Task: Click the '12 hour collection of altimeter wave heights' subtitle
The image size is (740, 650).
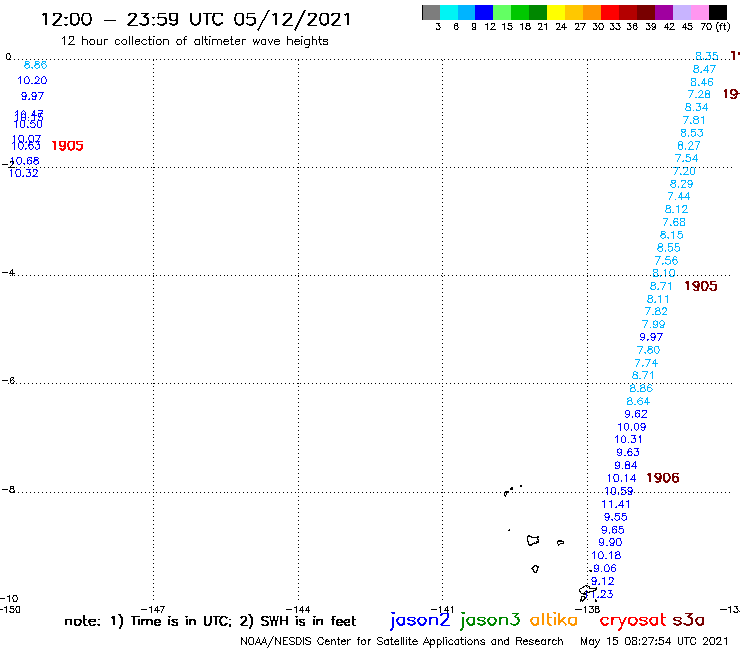Action: (x=194, y=41)
